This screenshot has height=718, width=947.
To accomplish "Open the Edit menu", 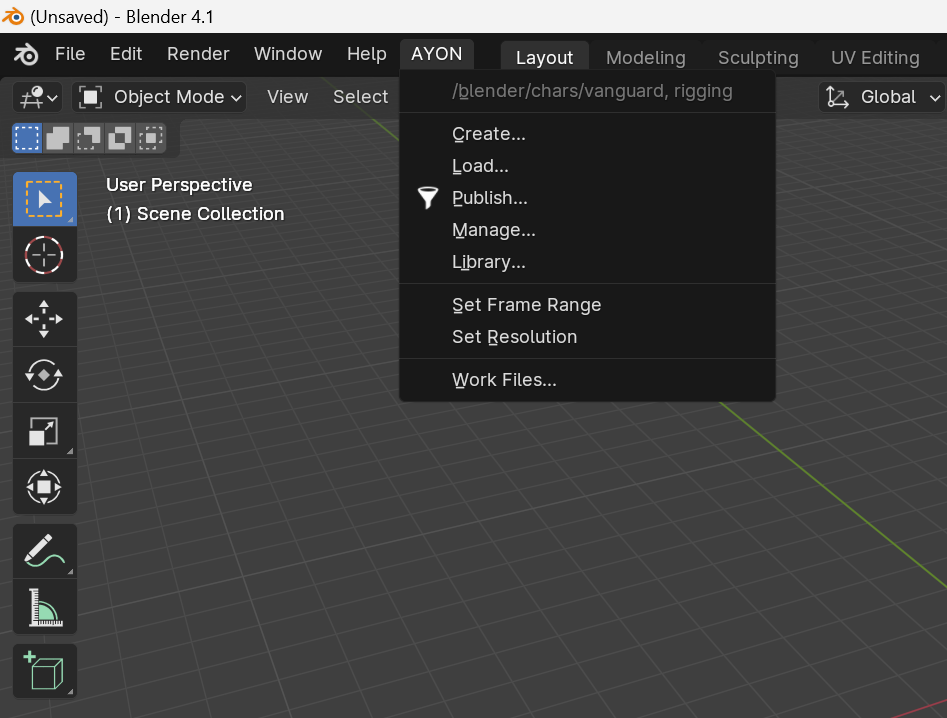I will [126, 54].
